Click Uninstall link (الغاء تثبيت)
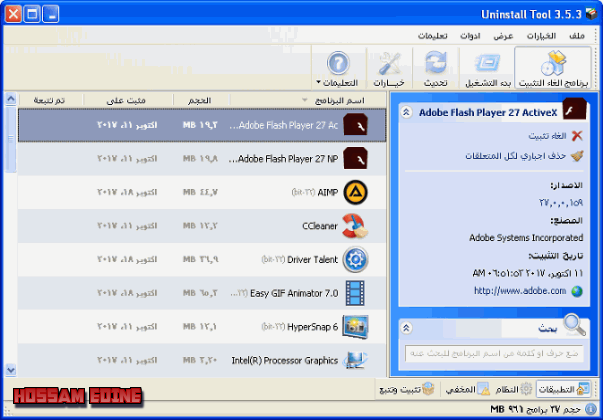The height and width of the screenshot is (420, 603). point(548,136)
